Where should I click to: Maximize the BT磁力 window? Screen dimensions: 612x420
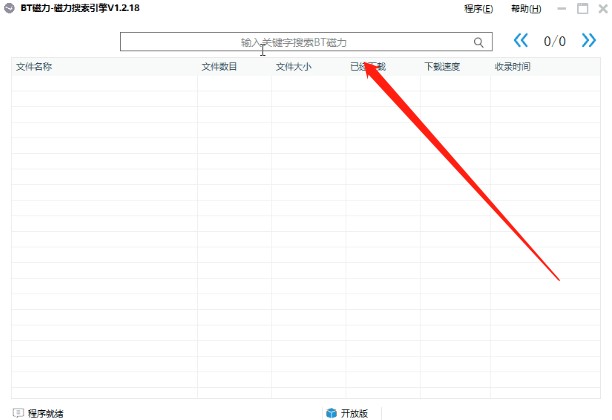pos(582,9)
